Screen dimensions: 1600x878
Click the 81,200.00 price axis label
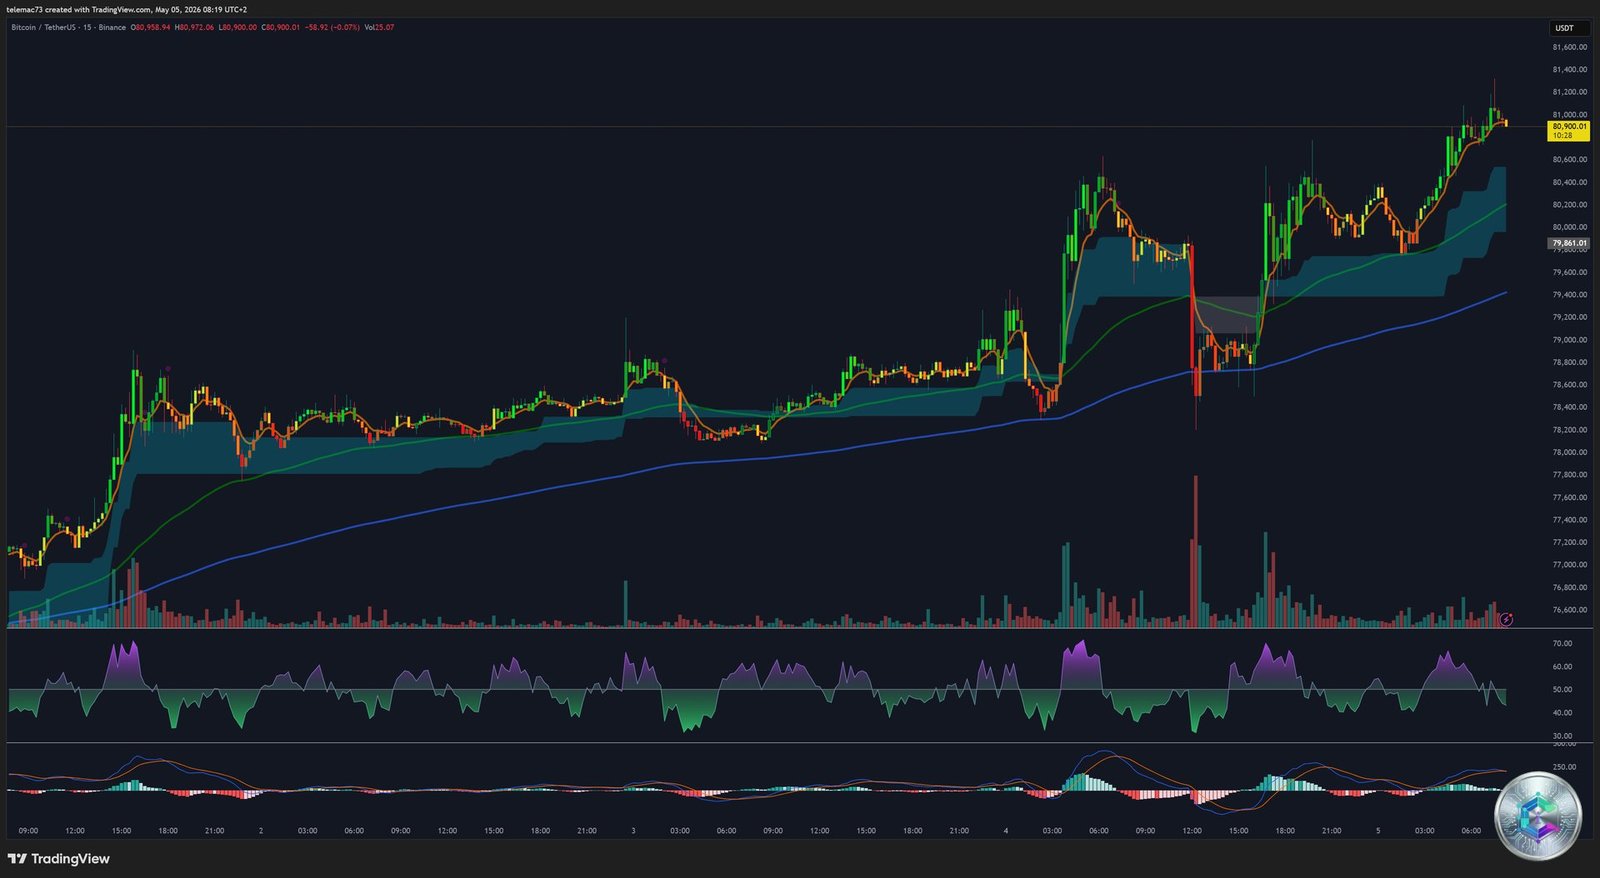click(1569, 92)
